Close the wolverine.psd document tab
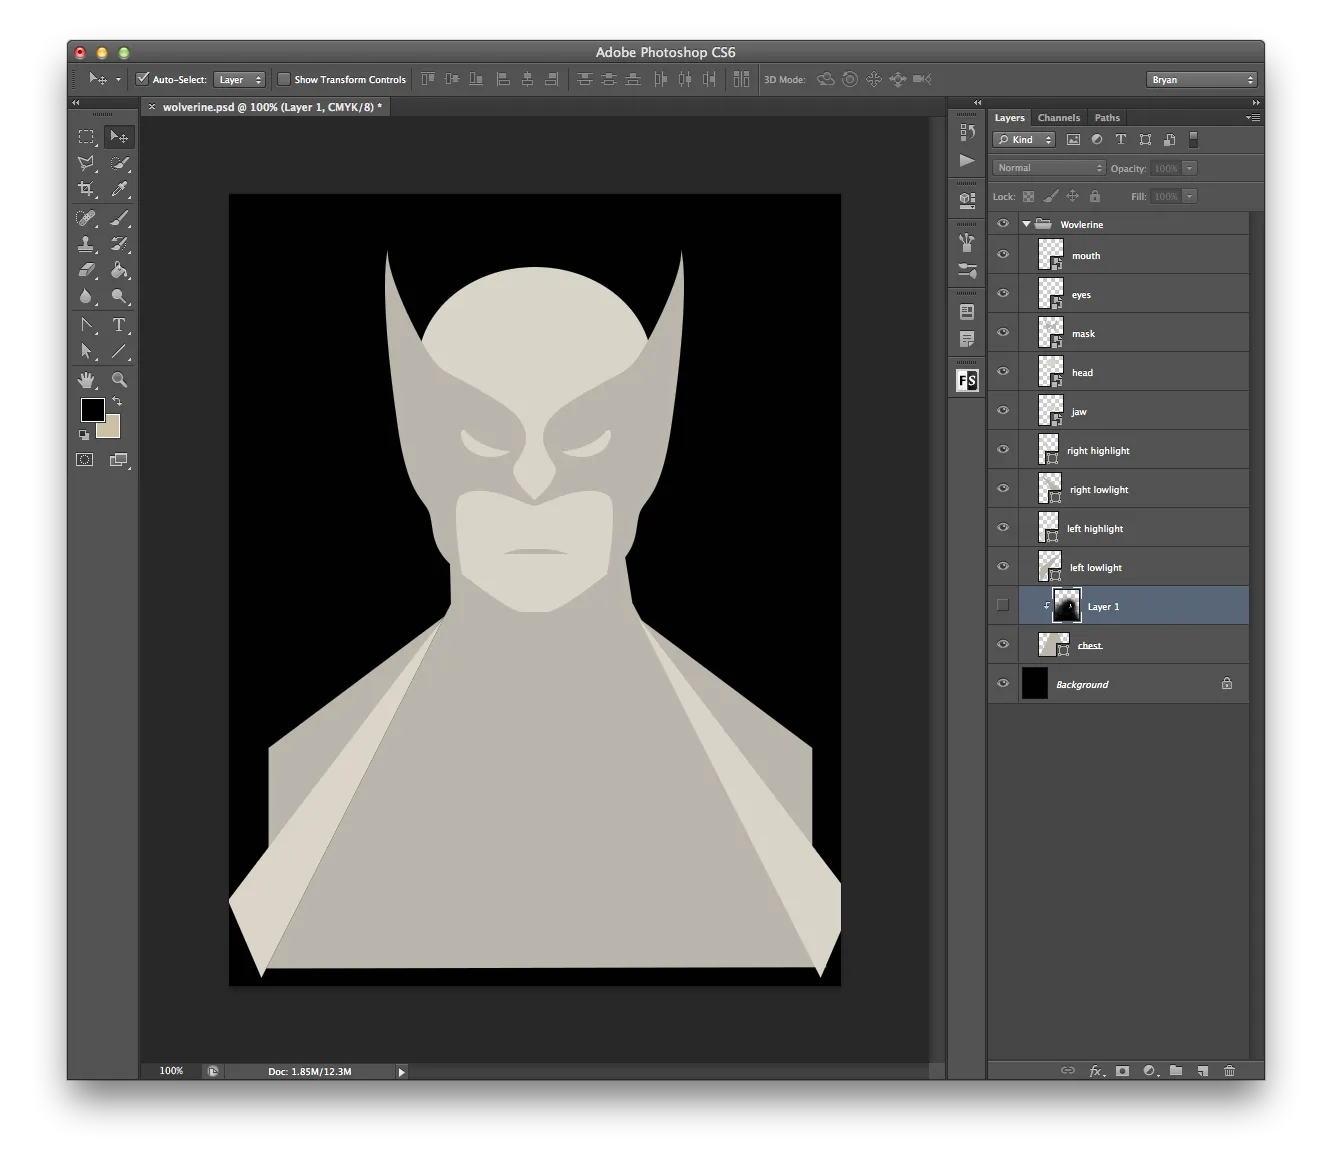Image resolution: width=1332 pixels, height=1169 pixels. 152,107
